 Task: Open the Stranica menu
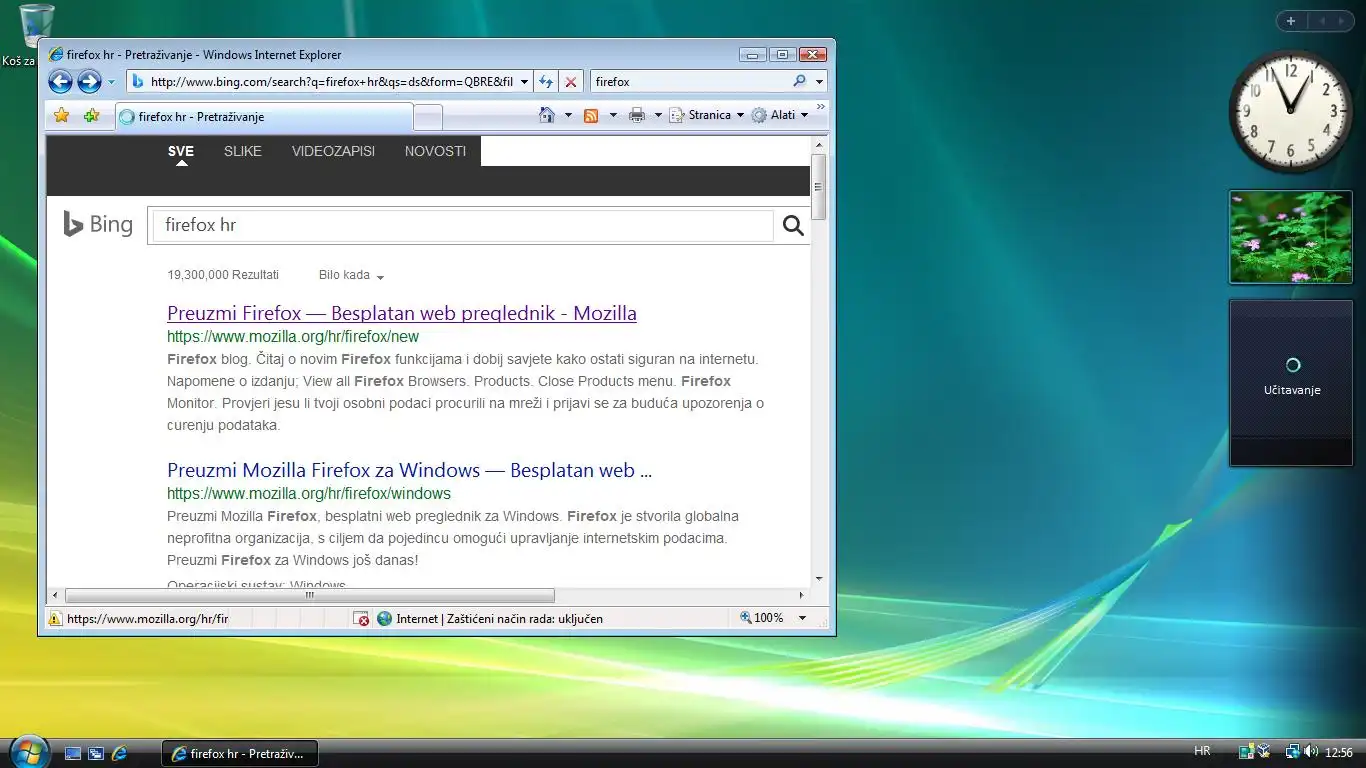(x=707, y=115)
